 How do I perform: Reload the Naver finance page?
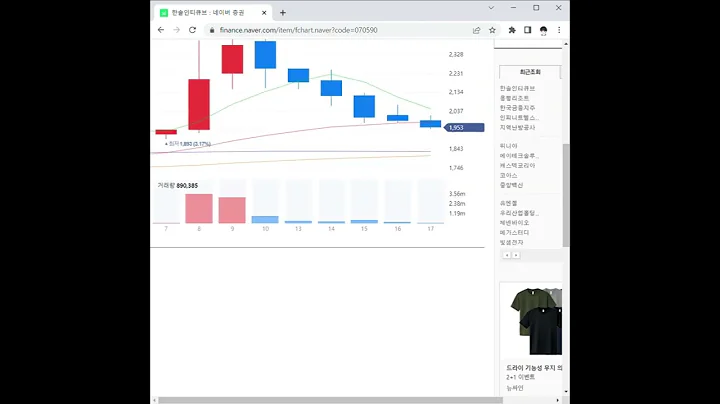[192, 30]
